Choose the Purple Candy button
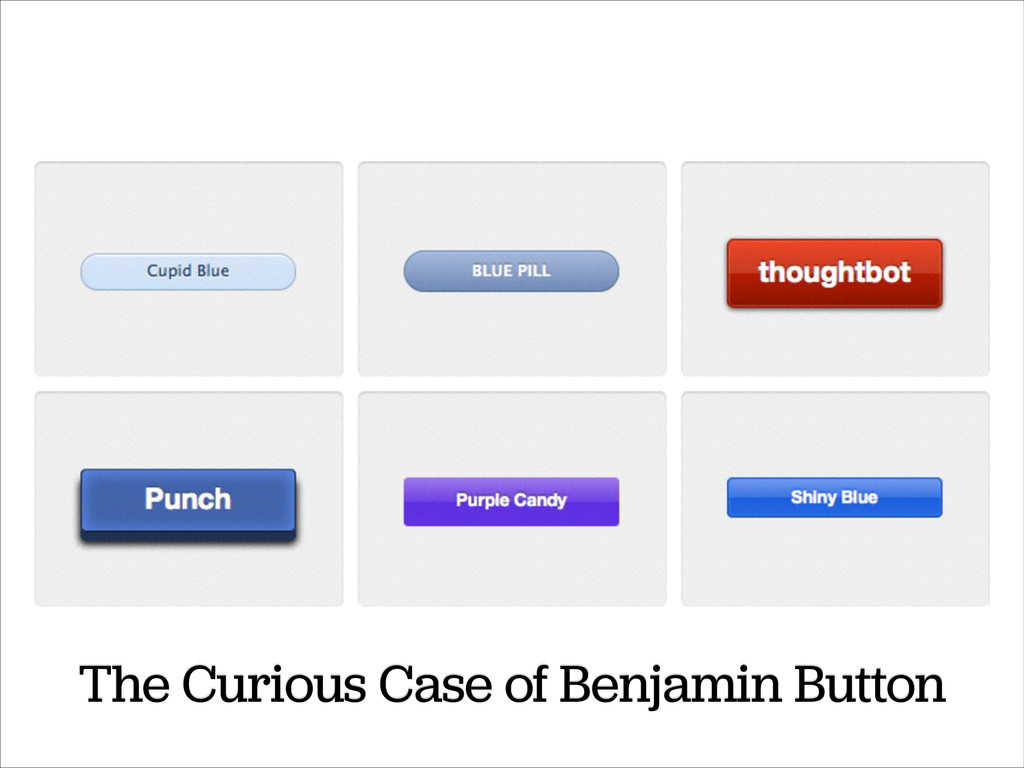Screen dimensions: 1024x768 click(x=511, y=502)
